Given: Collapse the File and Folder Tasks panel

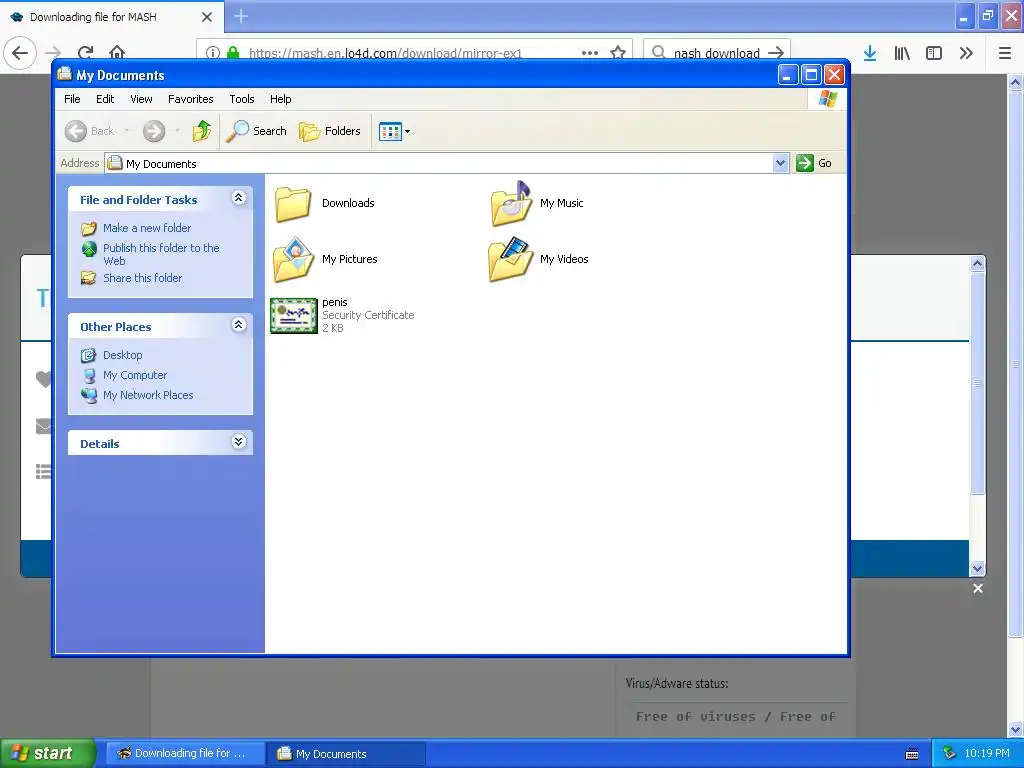Looking at the screenshot, I should click(x=239, y=198).
